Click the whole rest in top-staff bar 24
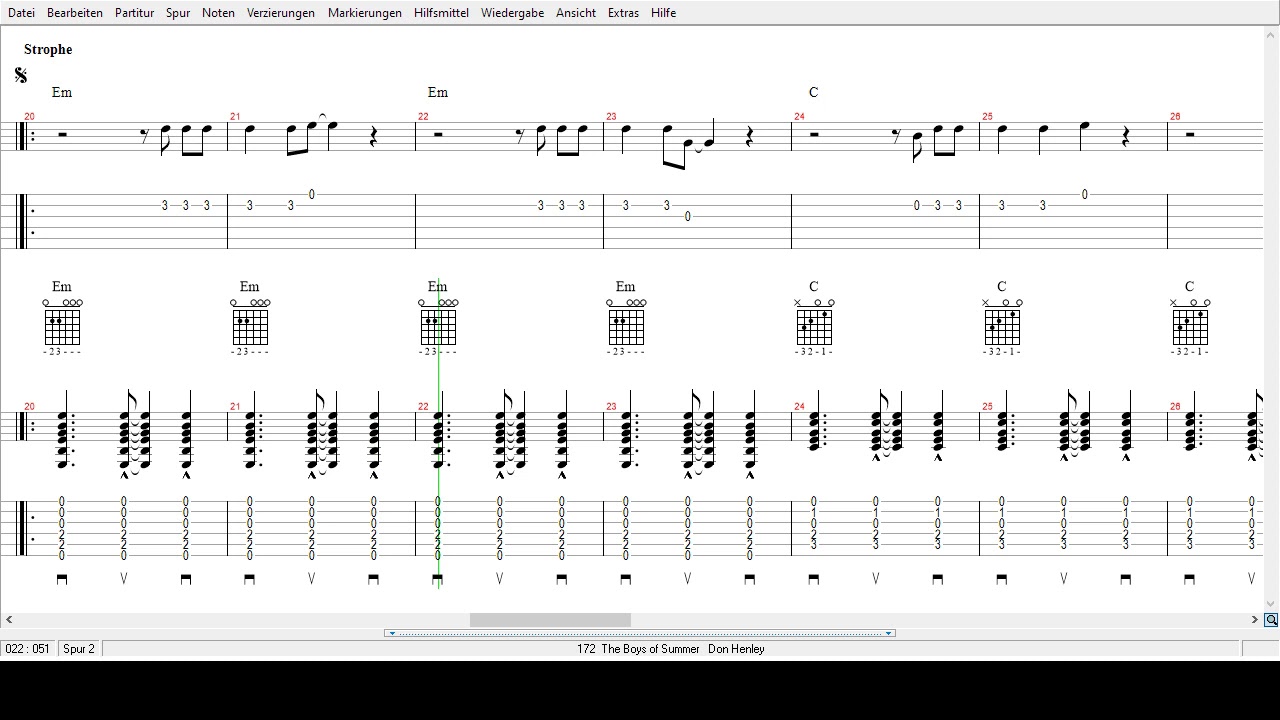The width and height of the screenshot is (1280, 720). pyautogui.click(x=814, y=134)
